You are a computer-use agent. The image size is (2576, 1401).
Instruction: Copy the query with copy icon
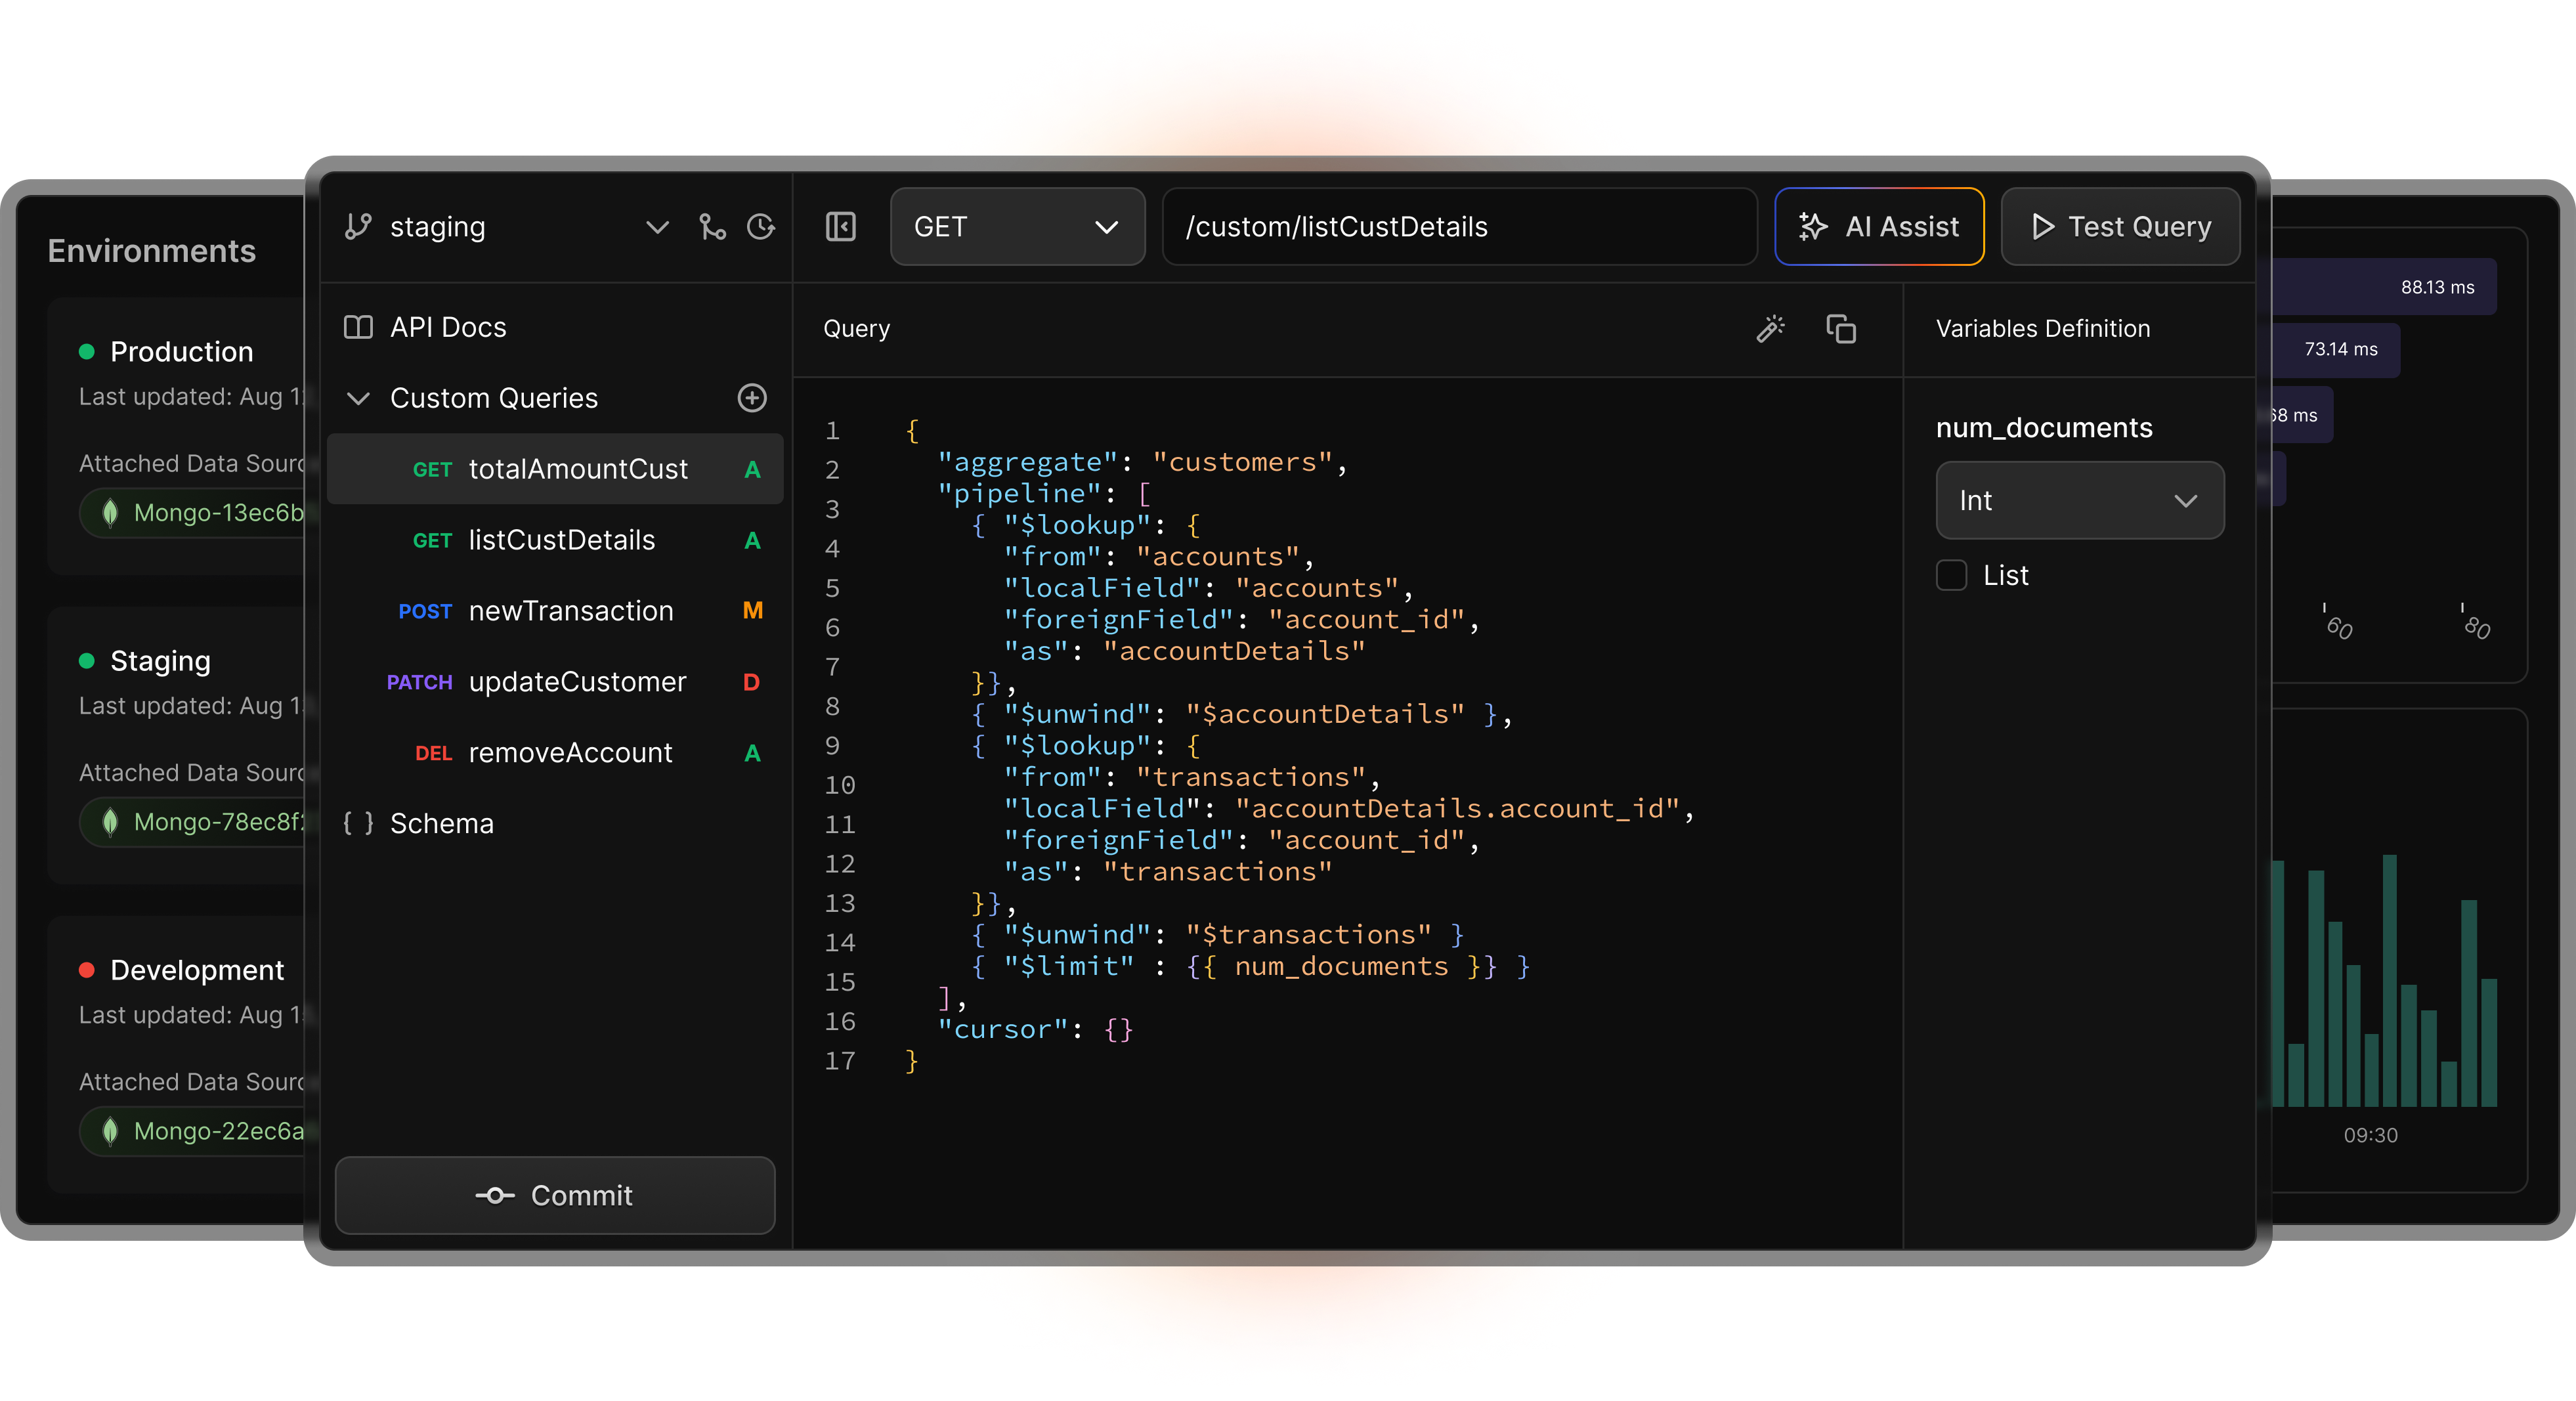coord(1841,329)
